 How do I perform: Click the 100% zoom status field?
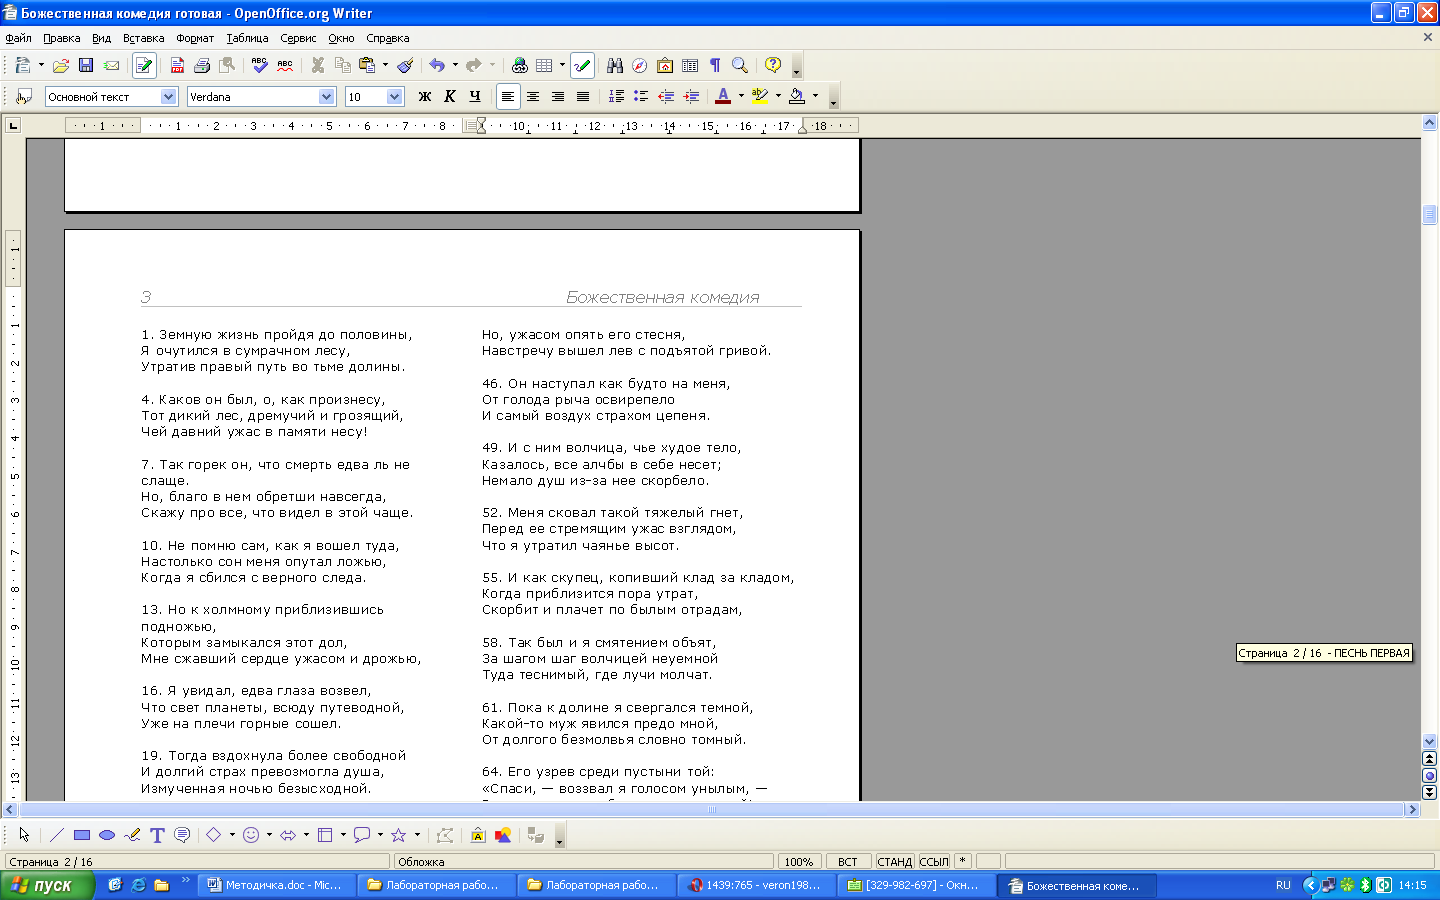(798, 861)
